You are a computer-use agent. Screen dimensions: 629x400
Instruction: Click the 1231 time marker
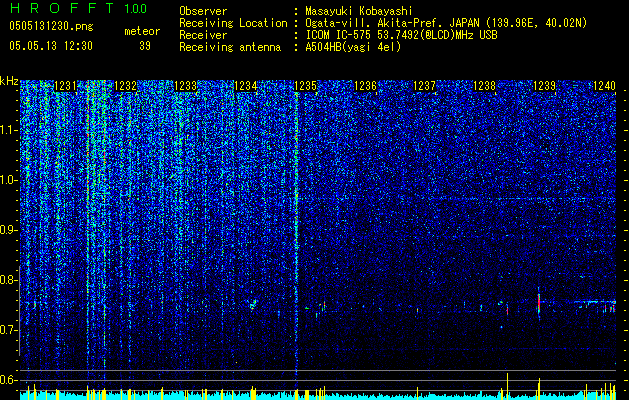(x=65, y=86)
